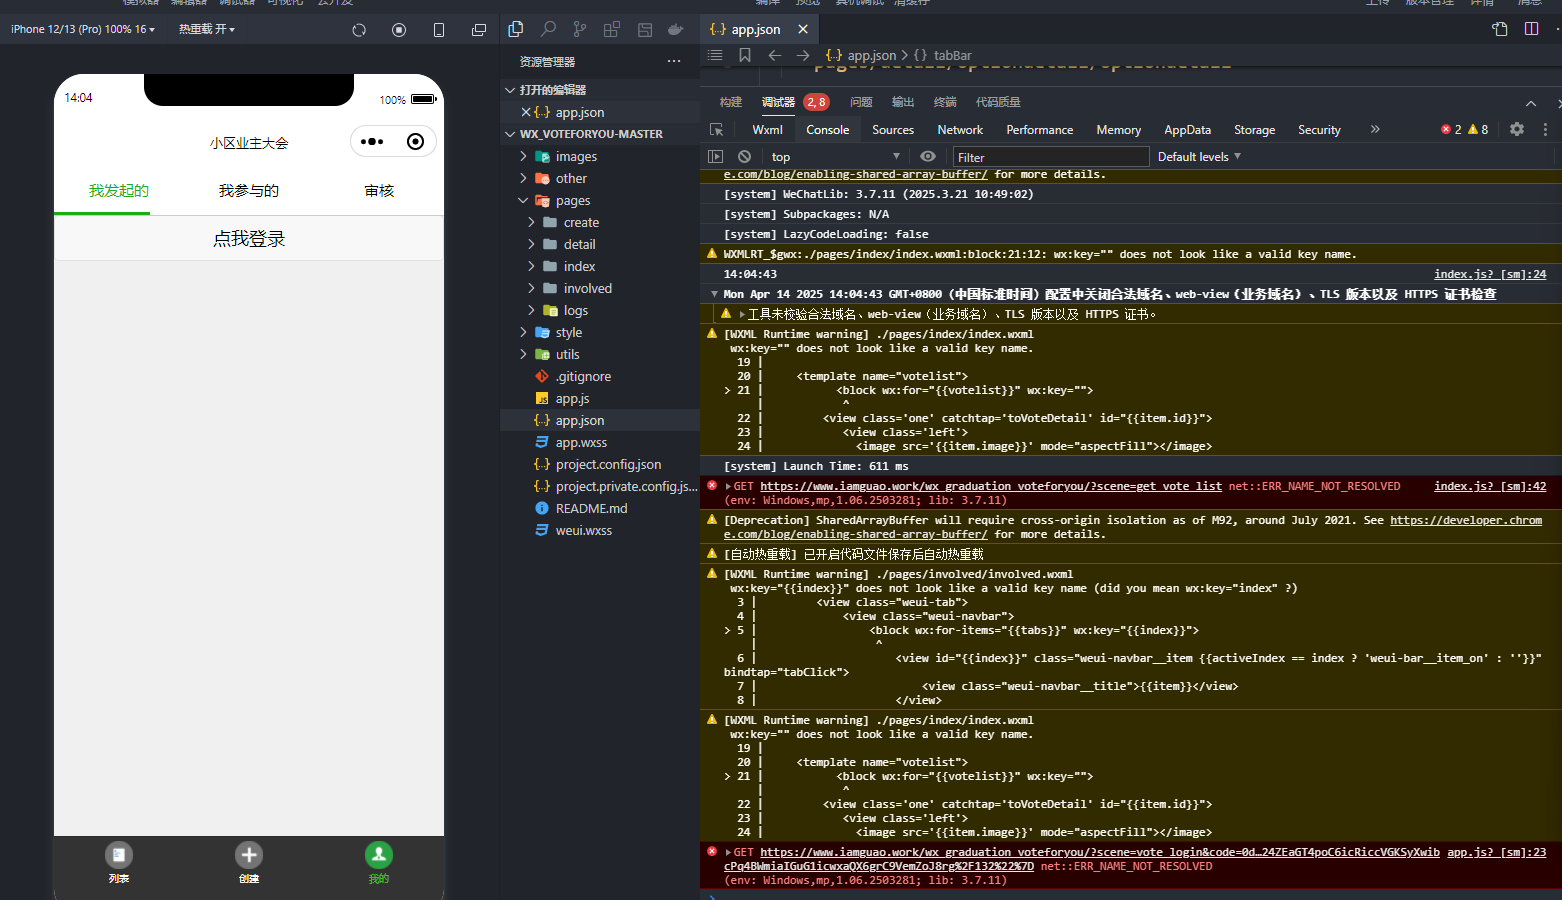Open the iPhone 12/13 (Pro) device dropdown

(83, 29)
